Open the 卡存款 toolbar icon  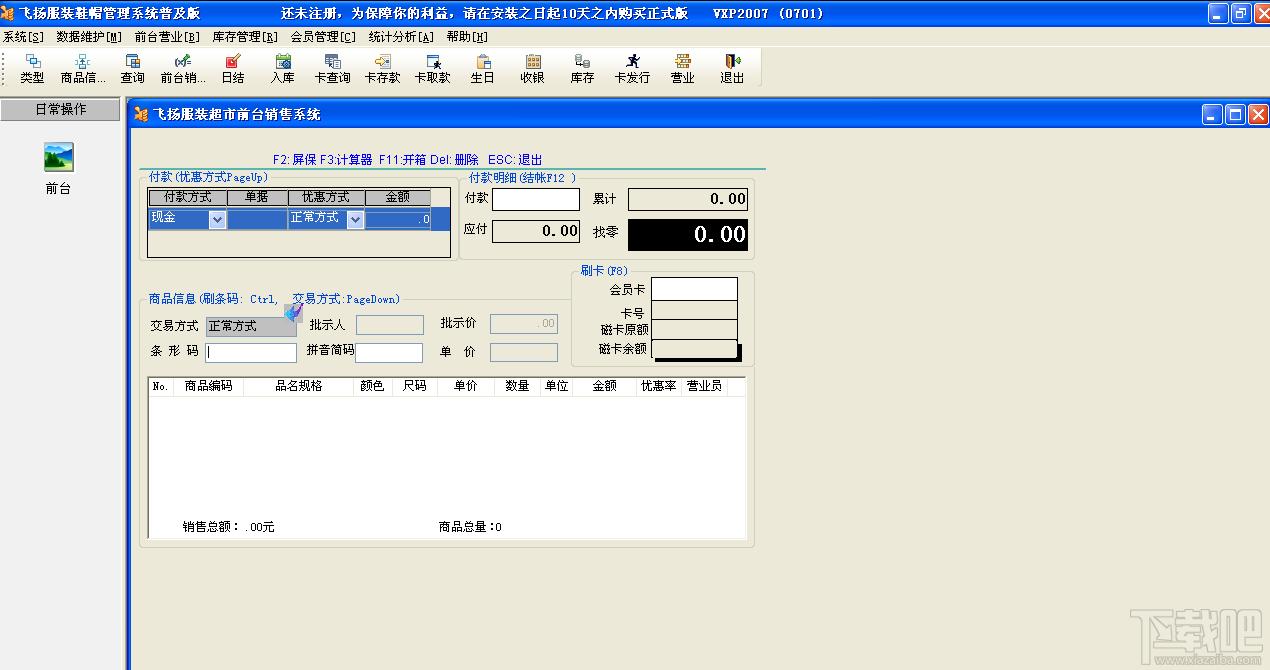(382, 68)
